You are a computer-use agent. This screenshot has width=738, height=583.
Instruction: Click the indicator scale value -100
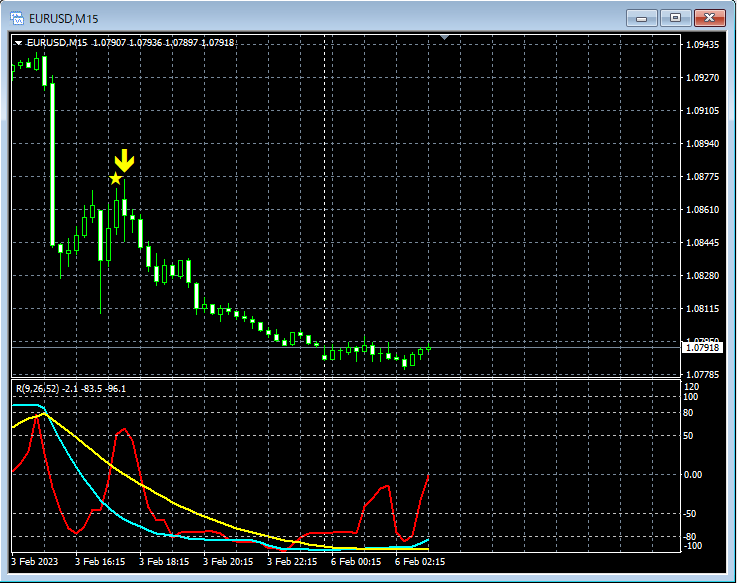(692, 546)
